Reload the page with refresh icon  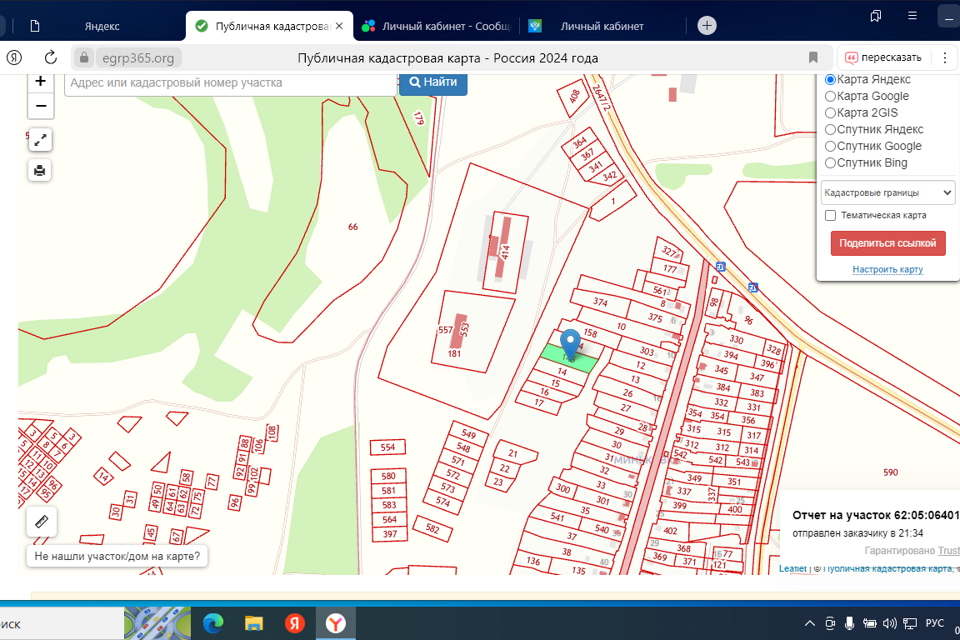(51, 58)
